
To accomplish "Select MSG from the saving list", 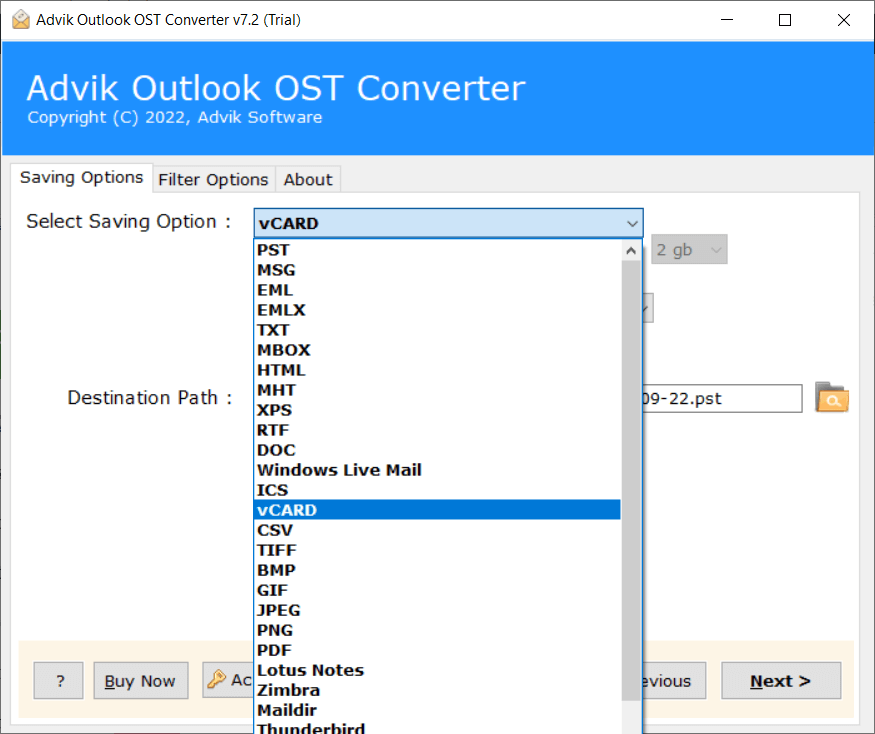I will (x=438, y=270).
